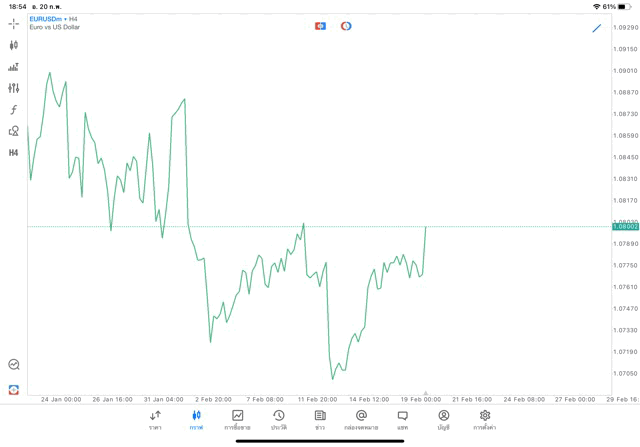Open the การซื้อขาย (Trade) tab
Viewport: 640px width, 447px height.
(237, 419)
